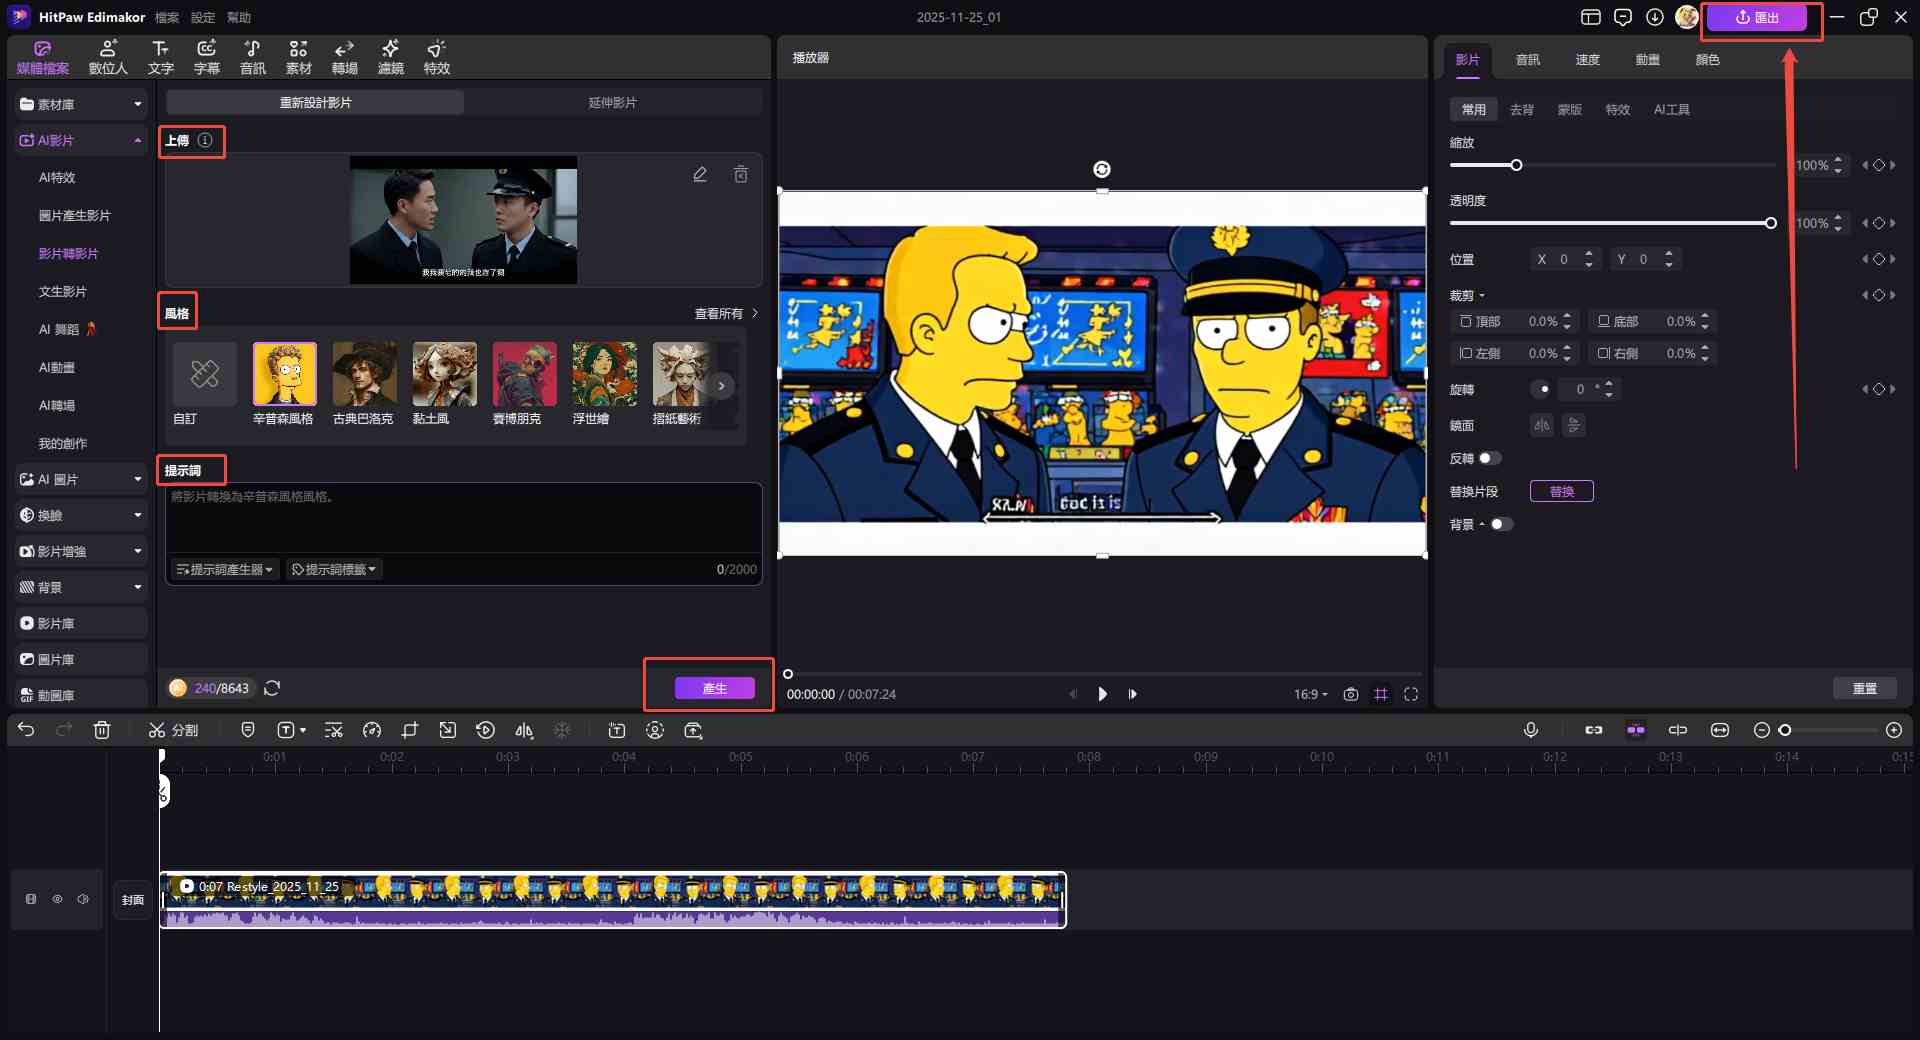Delete the uploaded video with trash icon

741,175
